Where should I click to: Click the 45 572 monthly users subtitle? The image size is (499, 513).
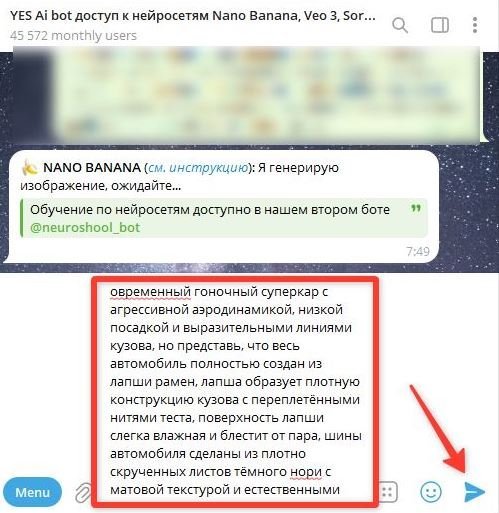tap(73, 35)
